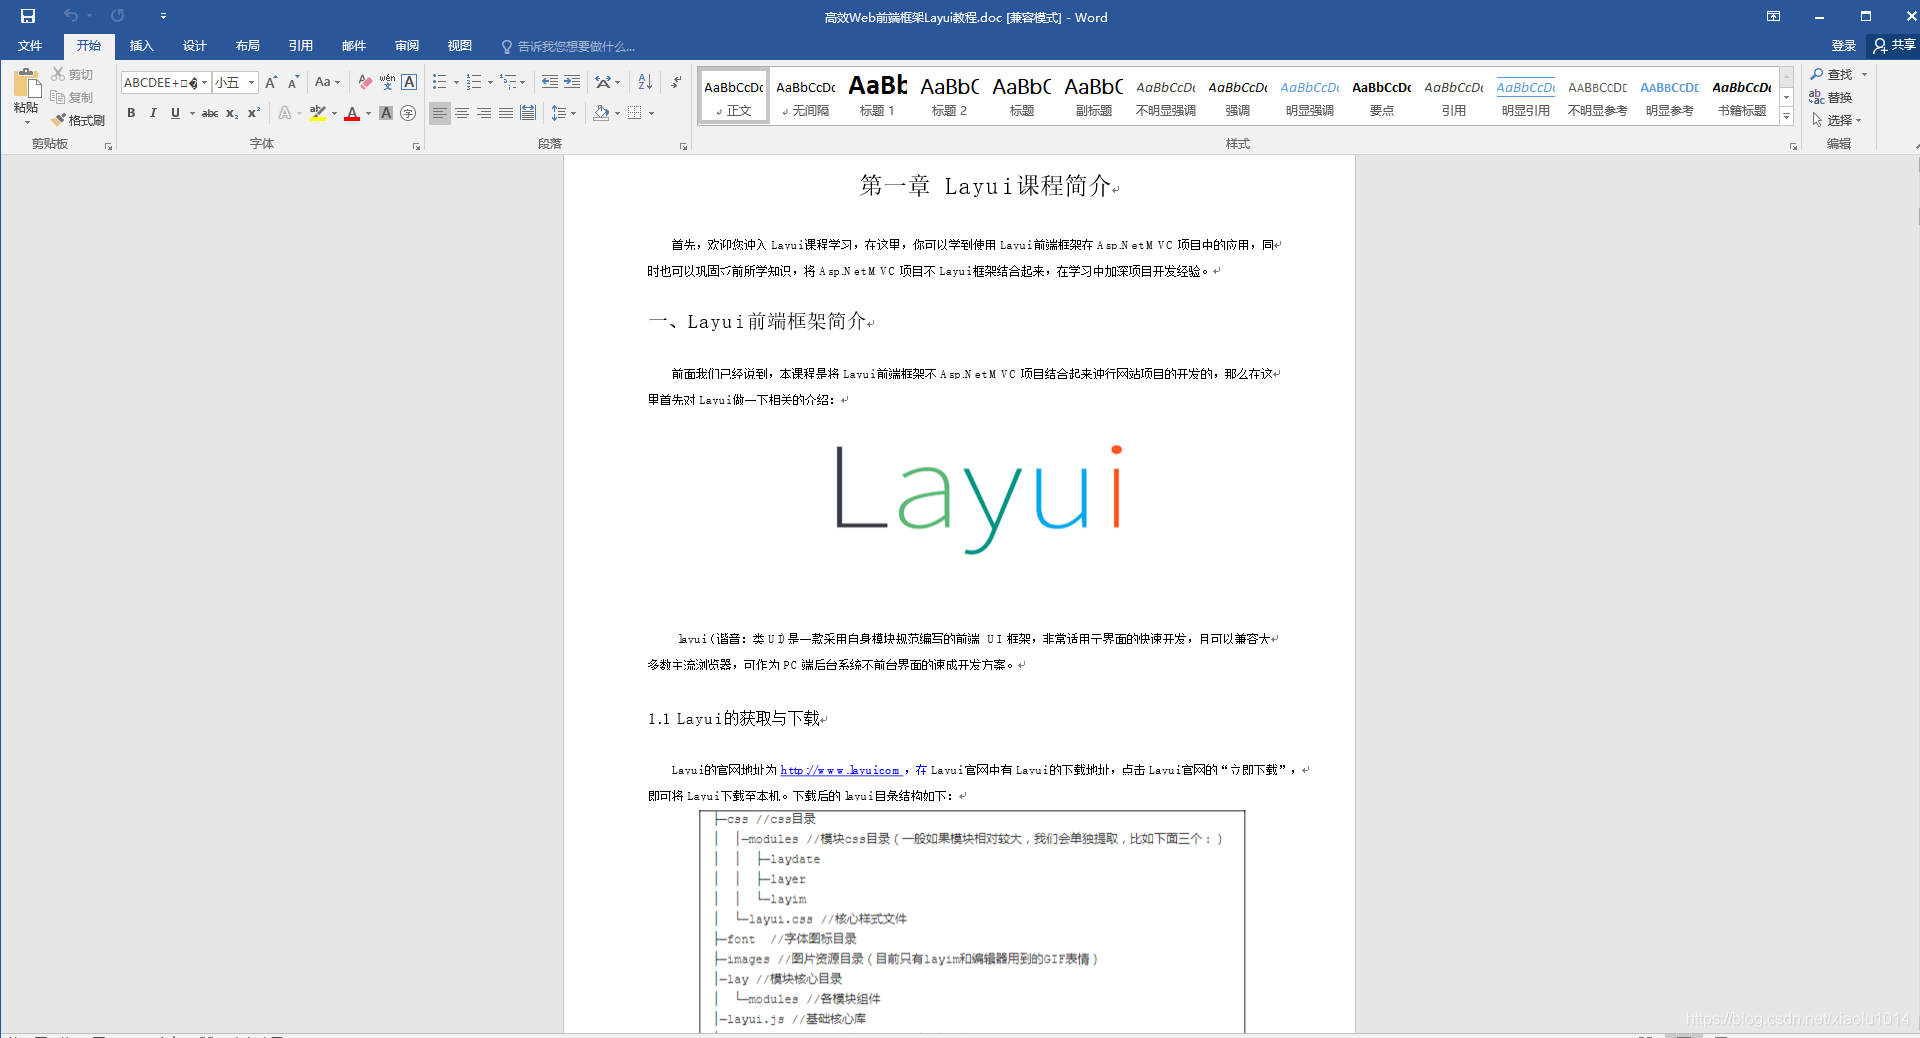
Task: Justify the paragraph text
Action: tap(506, 113)
